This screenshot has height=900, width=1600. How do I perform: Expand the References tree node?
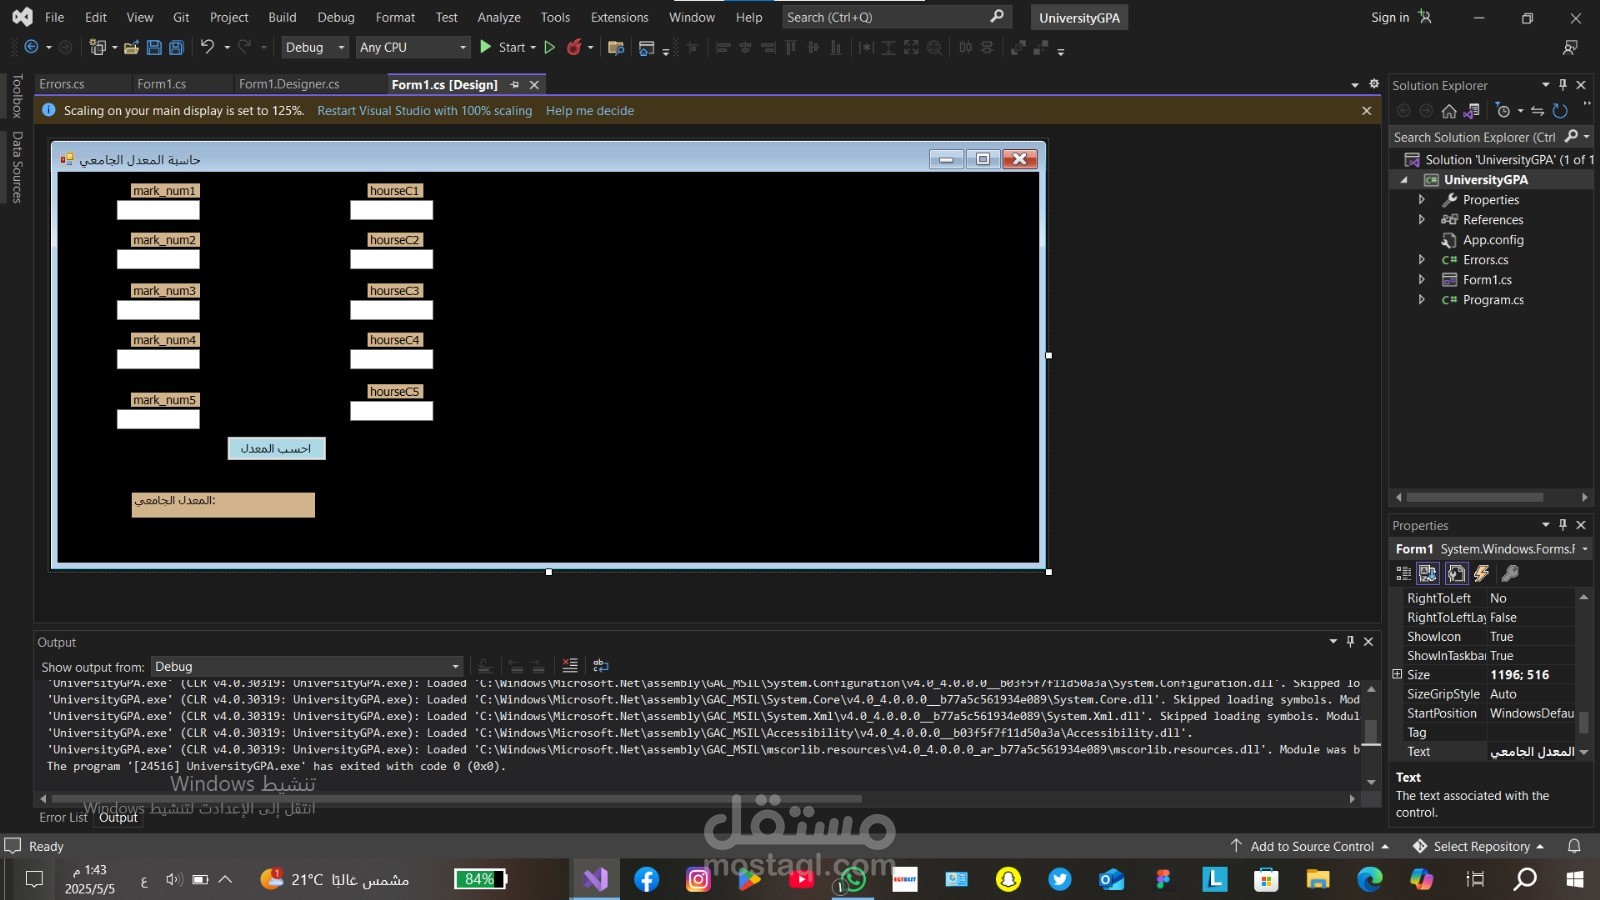(1421, 220)
